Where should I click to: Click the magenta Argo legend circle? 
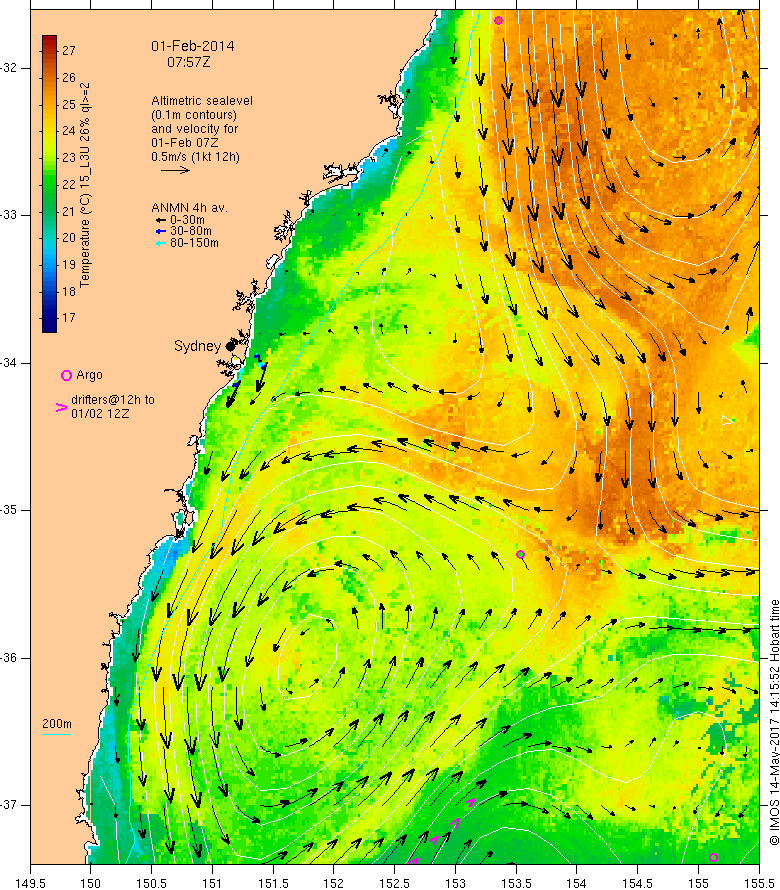point(66,375)
